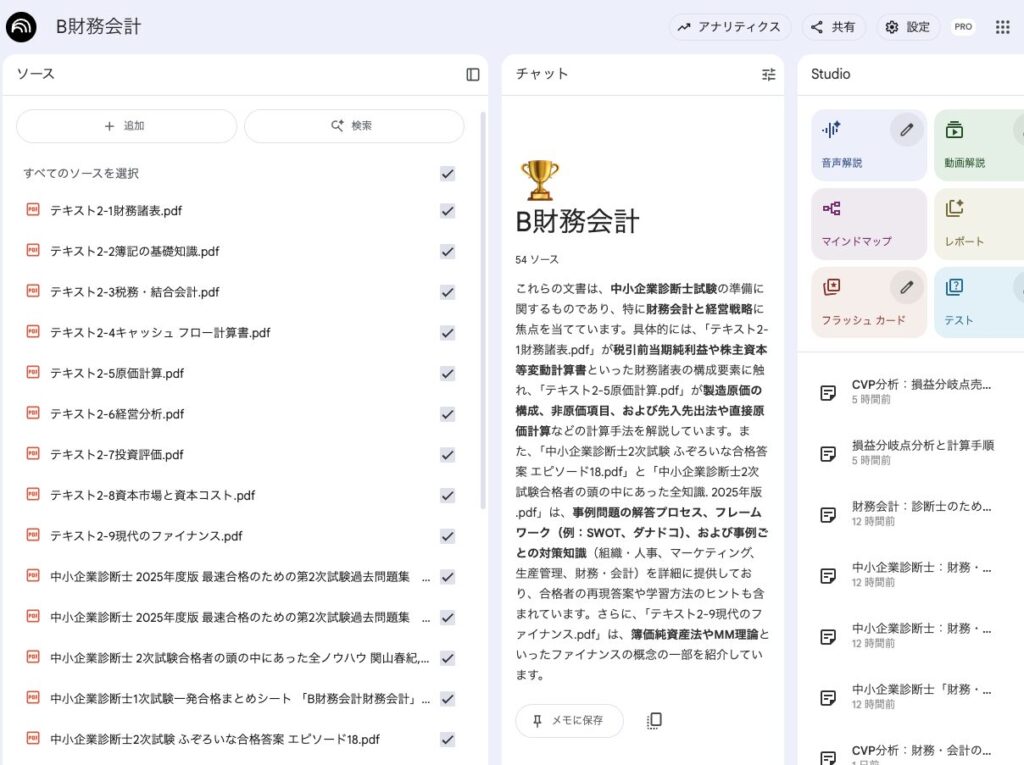Click the copy summary icon

pyautogui.click(x=654, y=721)
